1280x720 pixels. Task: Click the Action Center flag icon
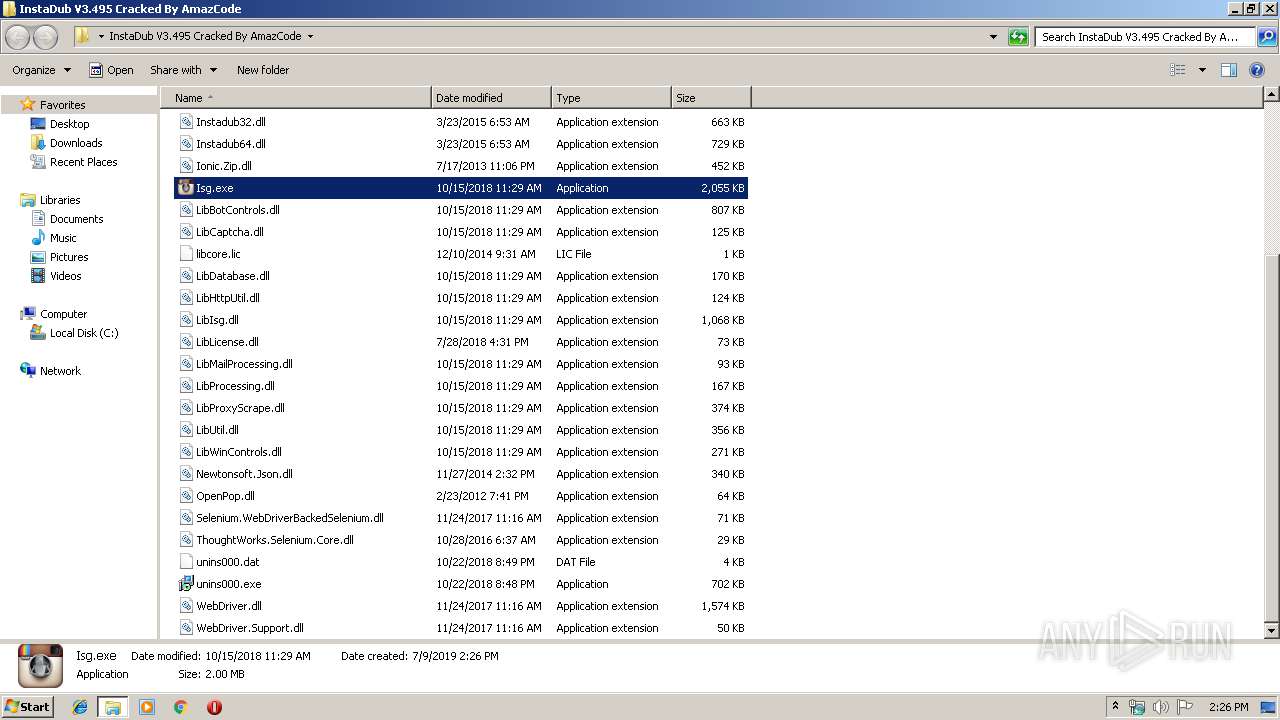1185,707
